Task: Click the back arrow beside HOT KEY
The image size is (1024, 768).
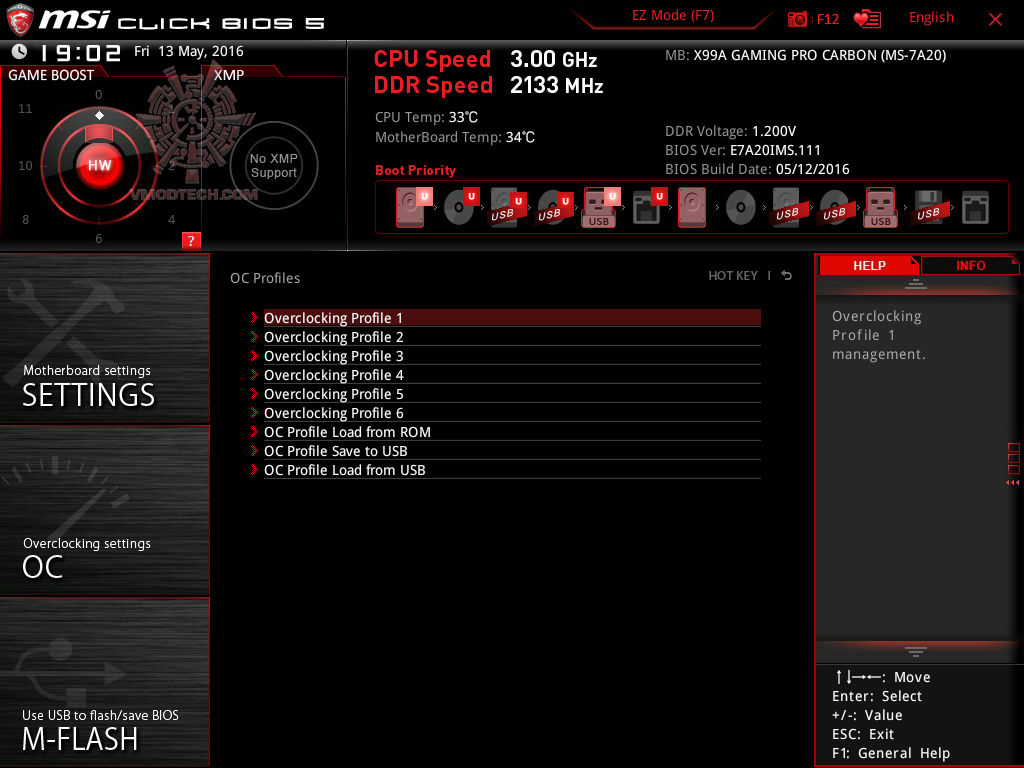Action: (x=787, y=276)
